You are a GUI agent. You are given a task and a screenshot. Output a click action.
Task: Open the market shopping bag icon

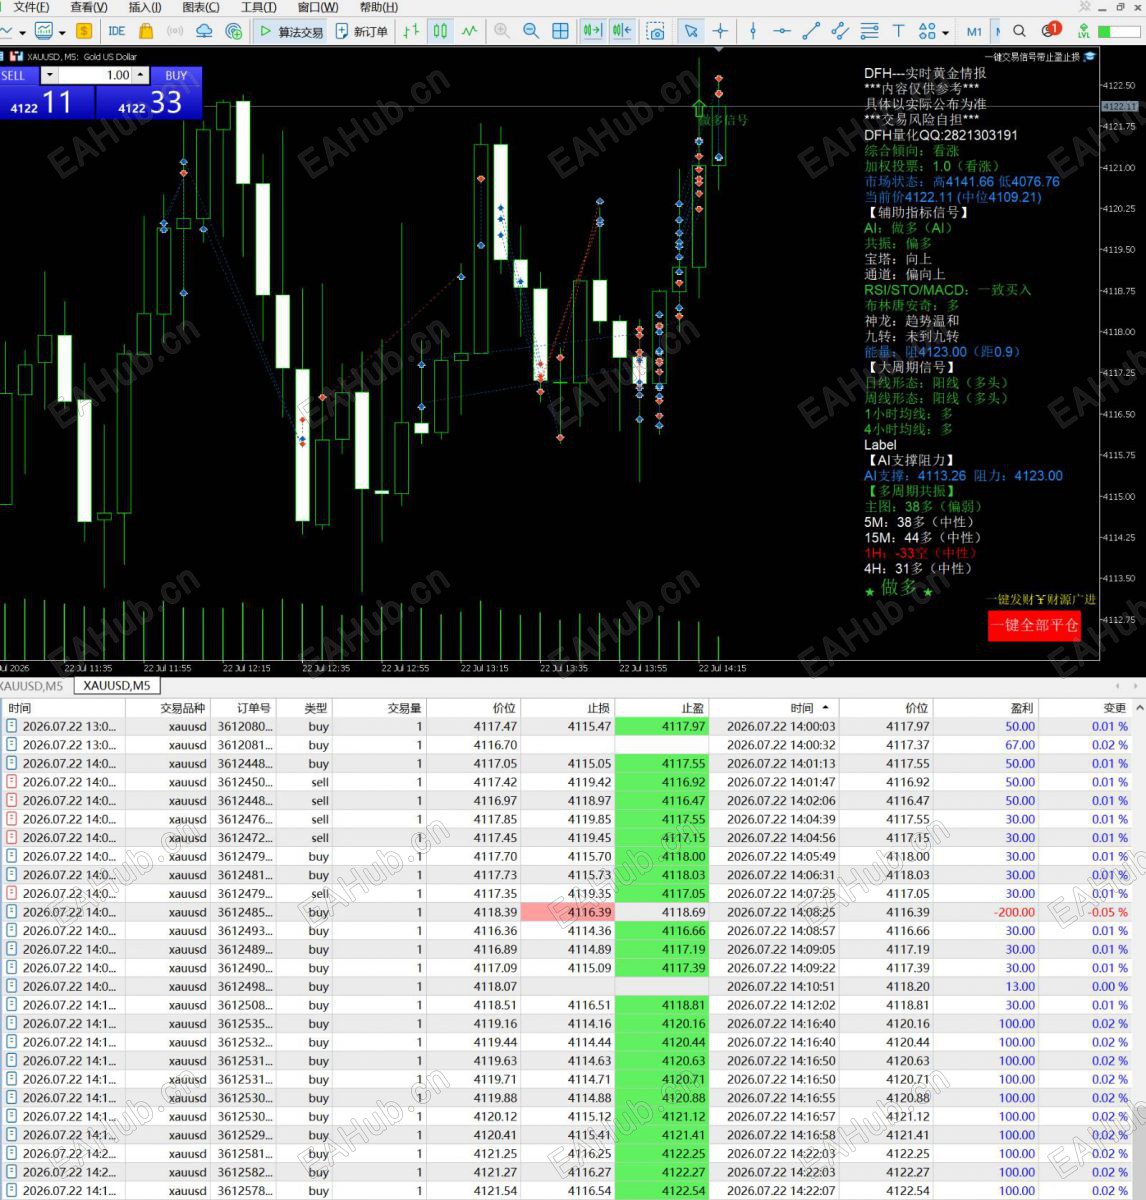[x=146, y=31]
